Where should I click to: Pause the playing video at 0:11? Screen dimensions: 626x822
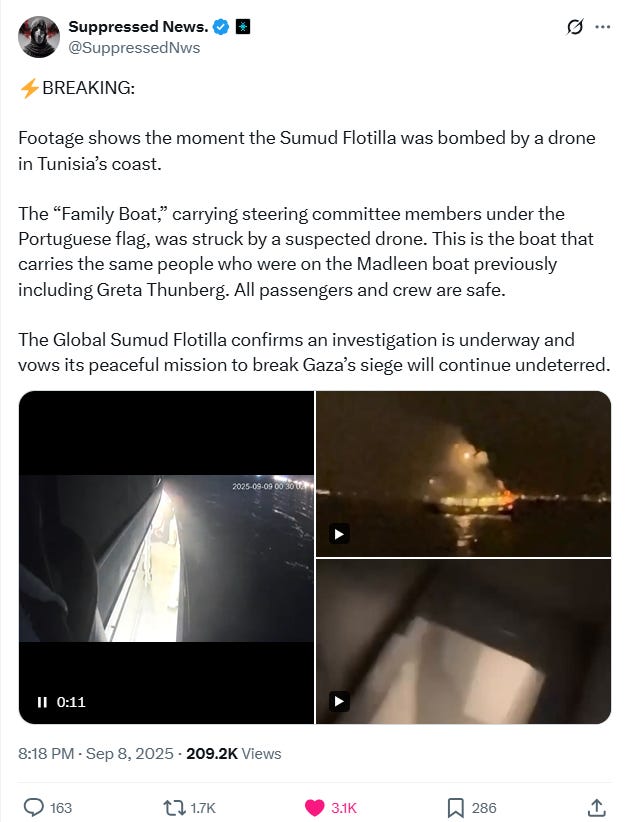[x=42, y=702]
